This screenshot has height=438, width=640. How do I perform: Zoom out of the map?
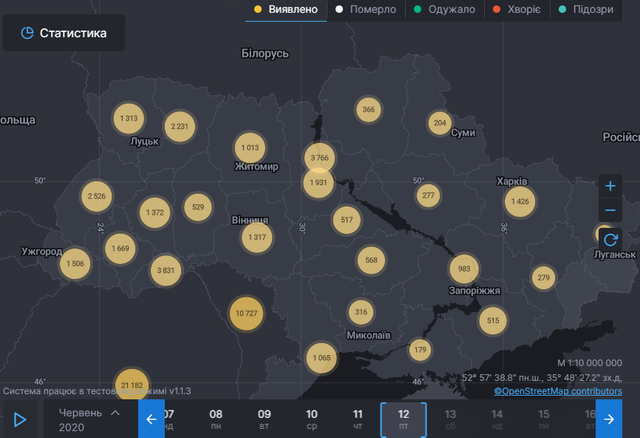611,210
